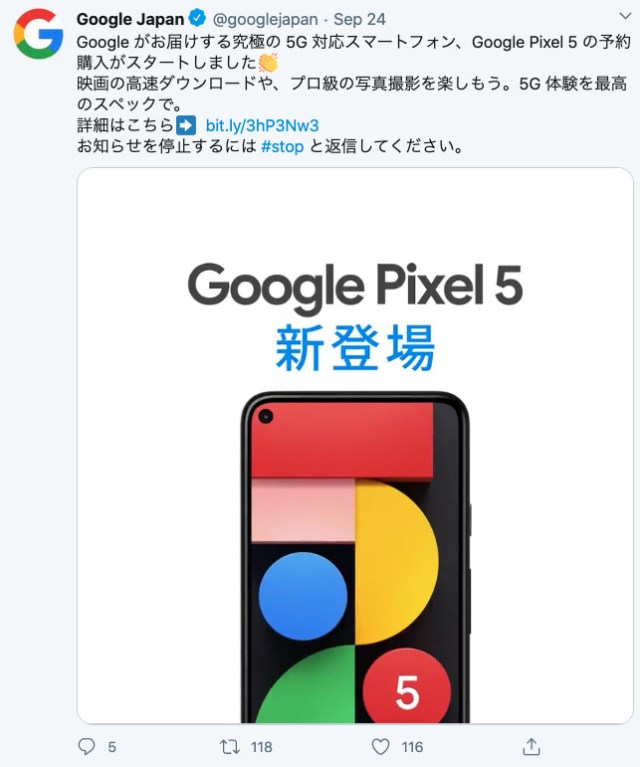Click the reply speech bubble icon
Screen dimensions: 640x767
coord(87,746)
